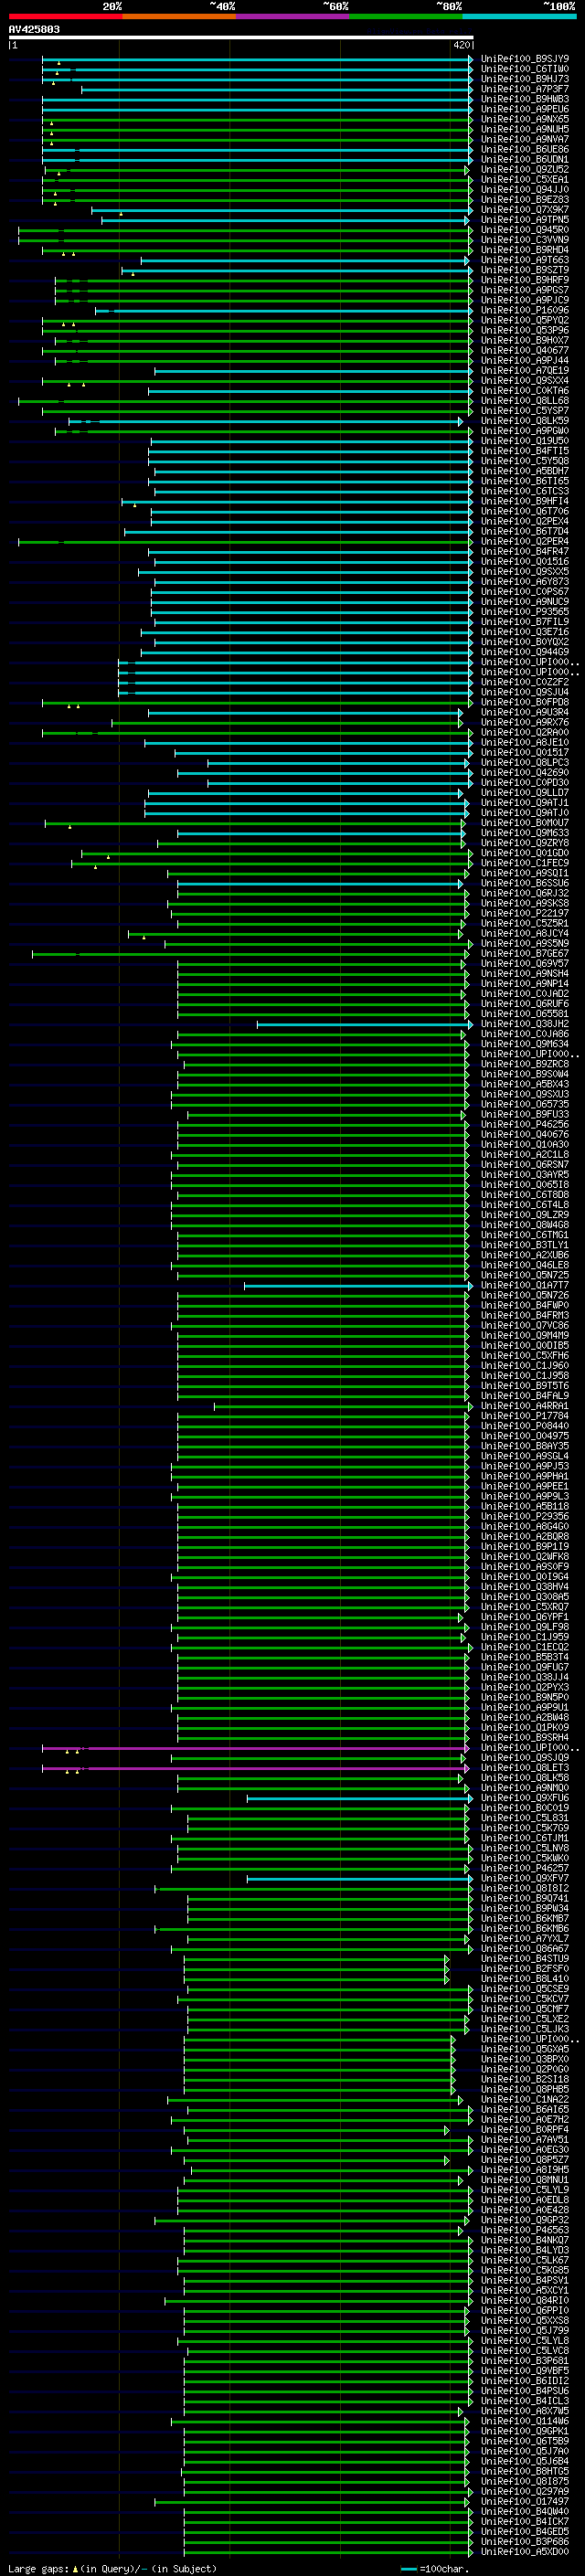Select the UniRef100_Q01517 label

coord(525,752)
